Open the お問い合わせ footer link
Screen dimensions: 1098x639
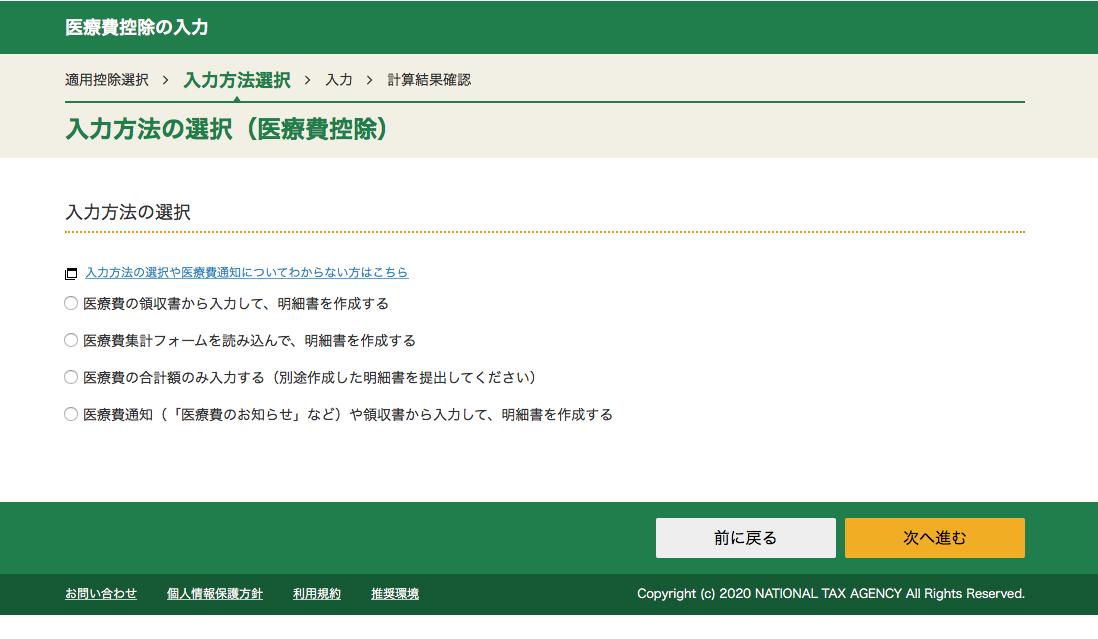[x=101, y=594]
